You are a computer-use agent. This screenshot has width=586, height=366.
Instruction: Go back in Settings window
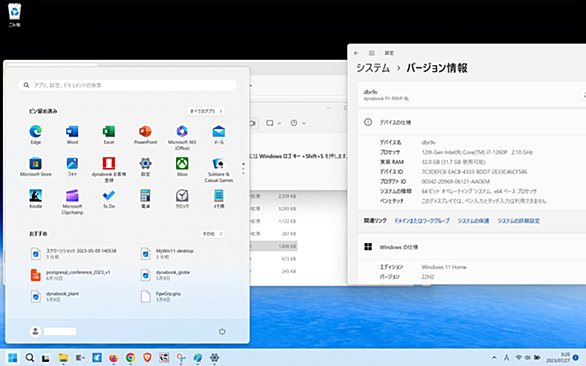(356, 53)
